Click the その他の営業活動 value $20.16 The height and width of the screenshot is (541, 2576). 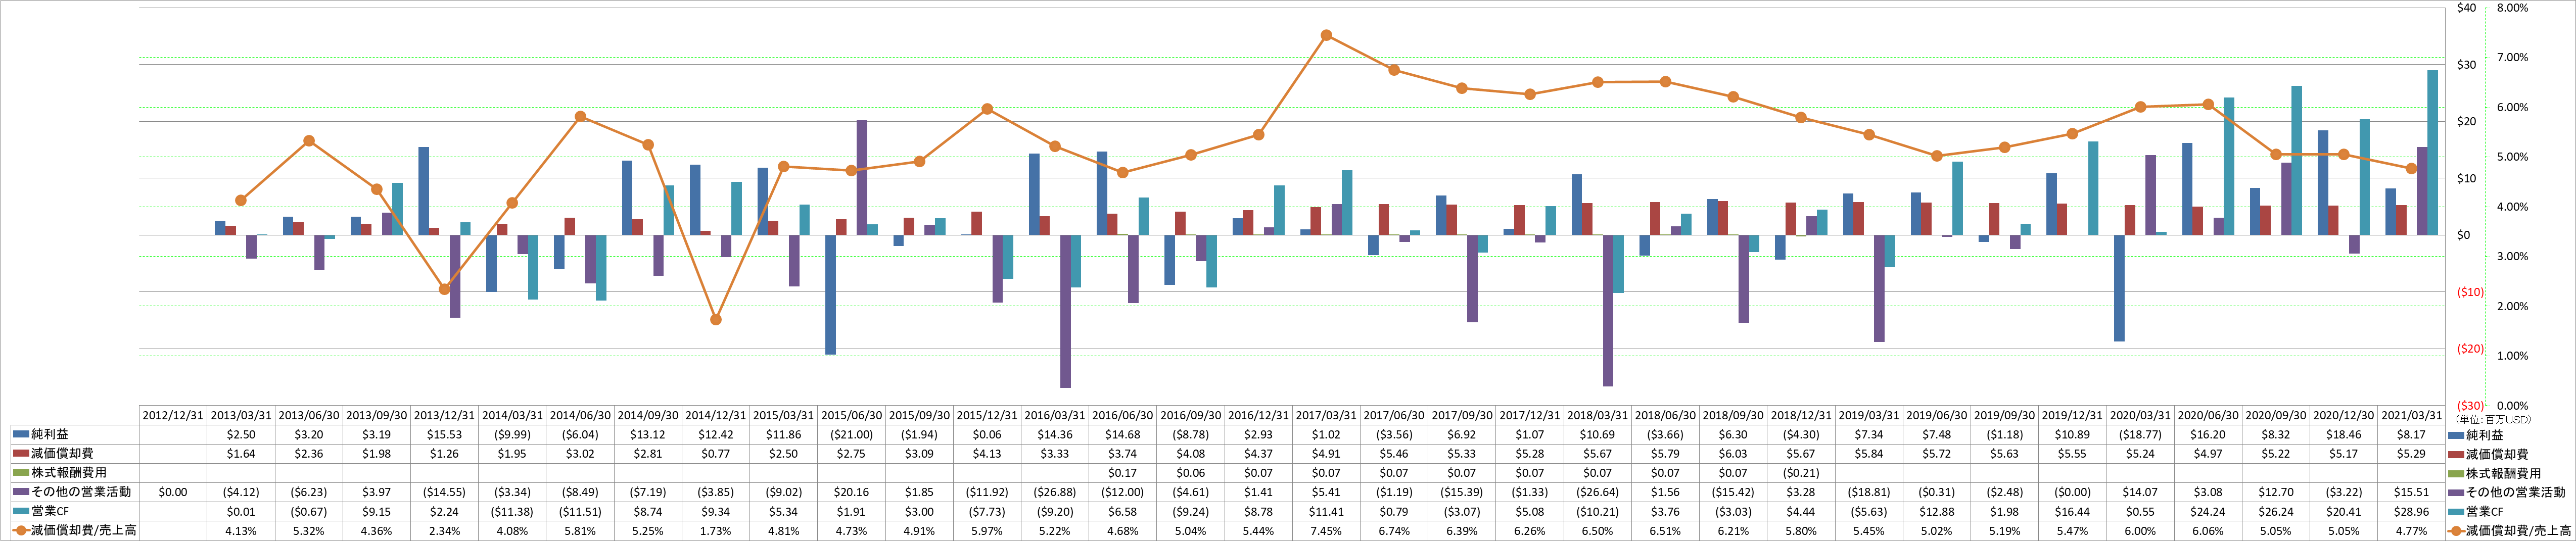[851, 492]
